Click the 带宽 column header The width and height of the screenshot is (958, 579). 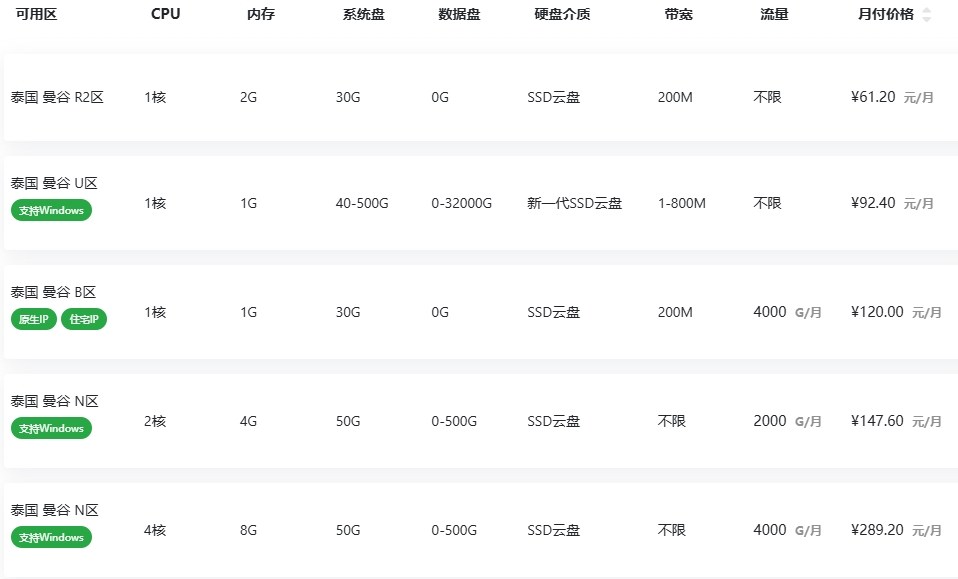tap(678, 14)
